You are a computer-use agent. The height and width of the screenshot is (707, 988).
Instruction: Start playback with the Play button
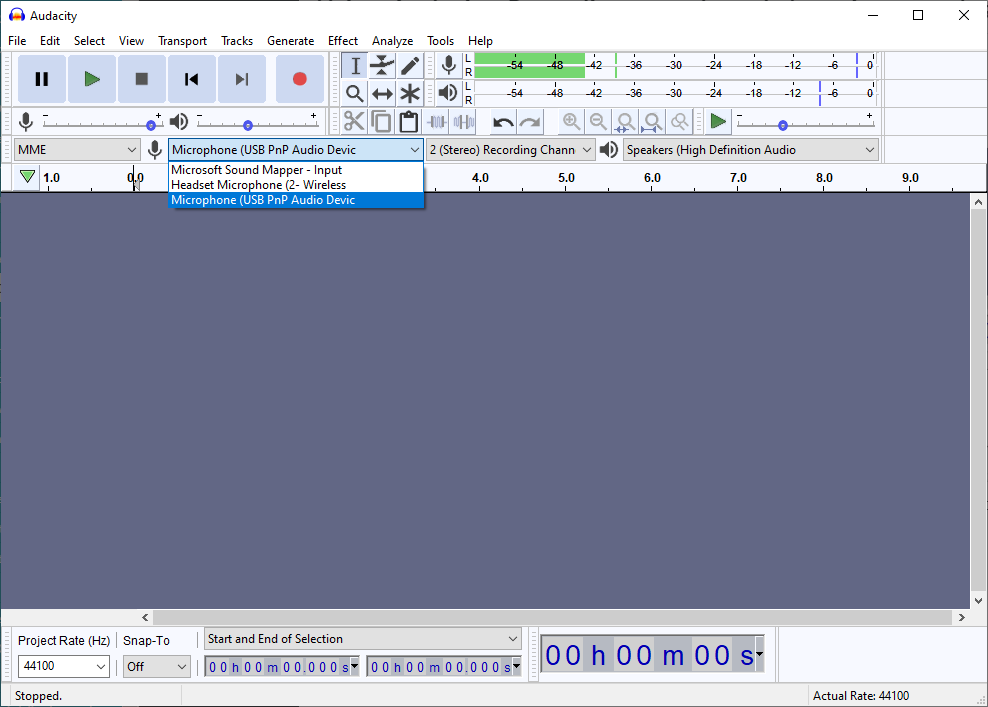click(92, 79)
